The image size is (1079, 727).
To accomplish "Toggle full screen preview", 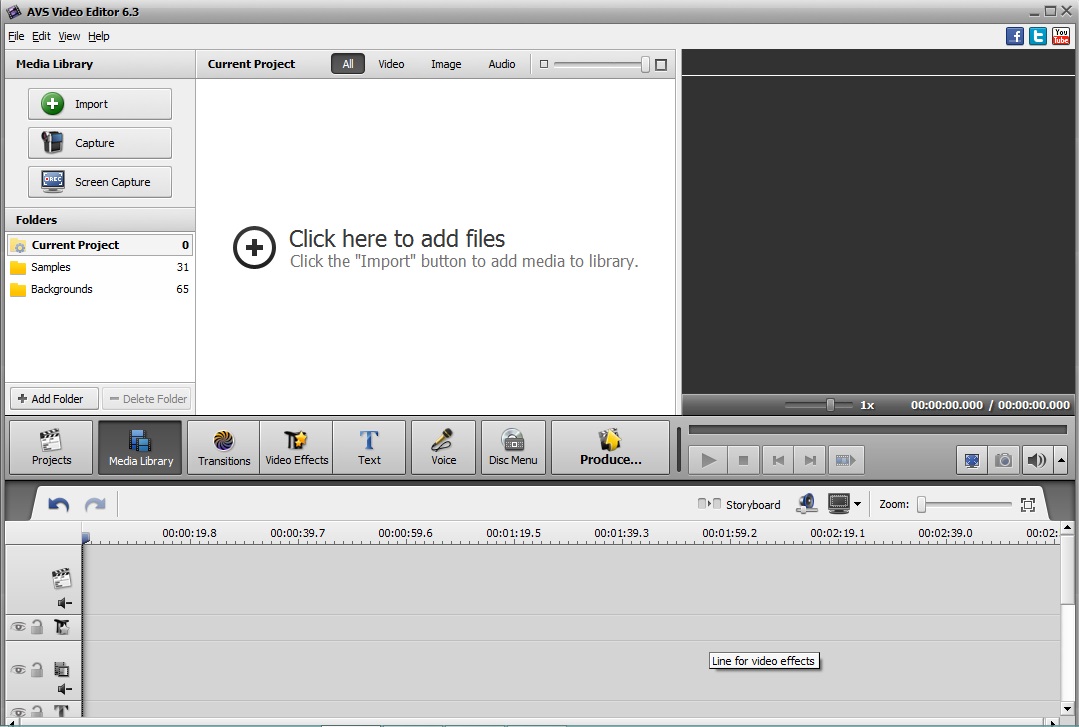I will (972, 460).
